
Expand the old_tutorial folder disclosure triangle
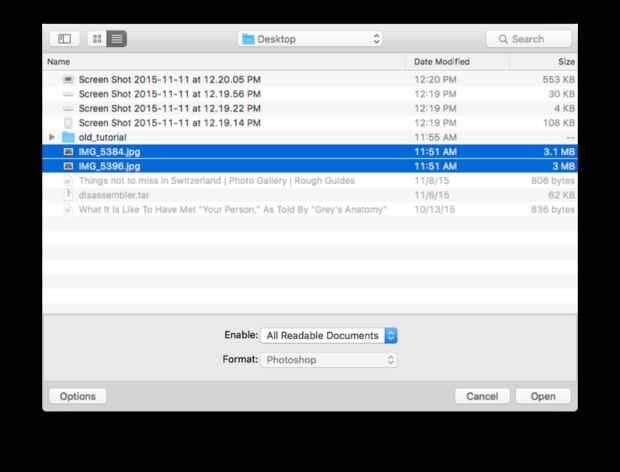point(52,137)
